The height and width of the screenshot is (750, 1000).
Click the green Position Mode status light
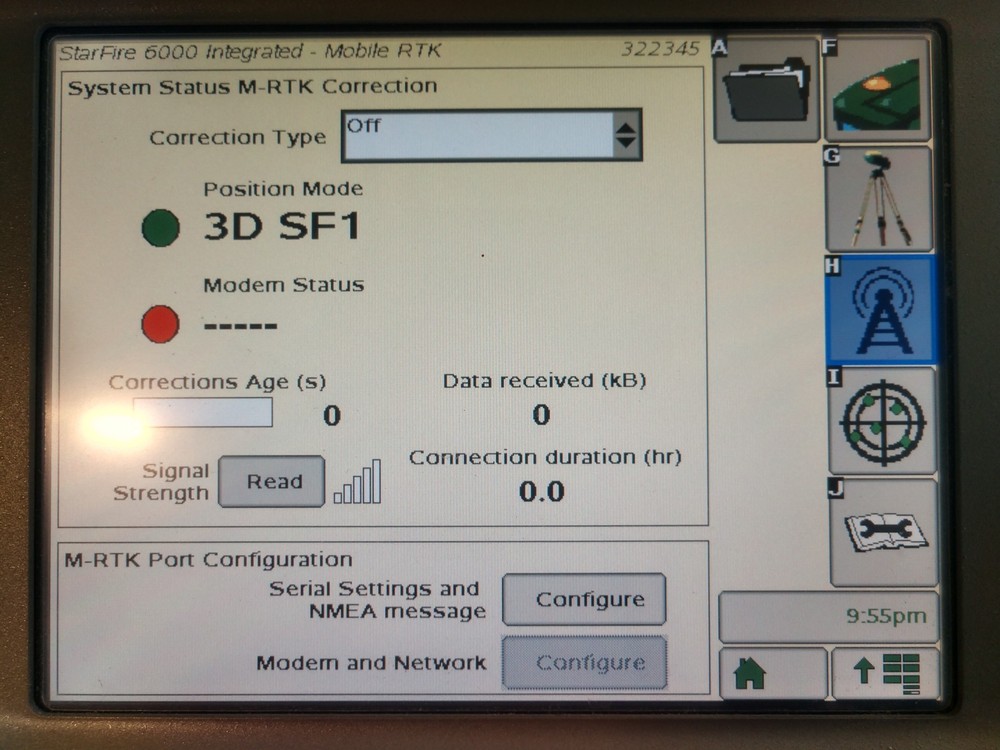click(160, 228)
